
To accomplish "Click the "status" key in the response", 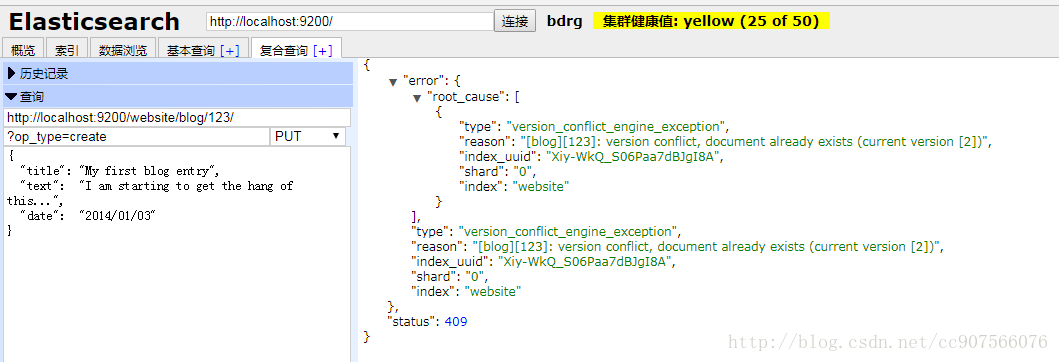I will click(x=411, y=321).
